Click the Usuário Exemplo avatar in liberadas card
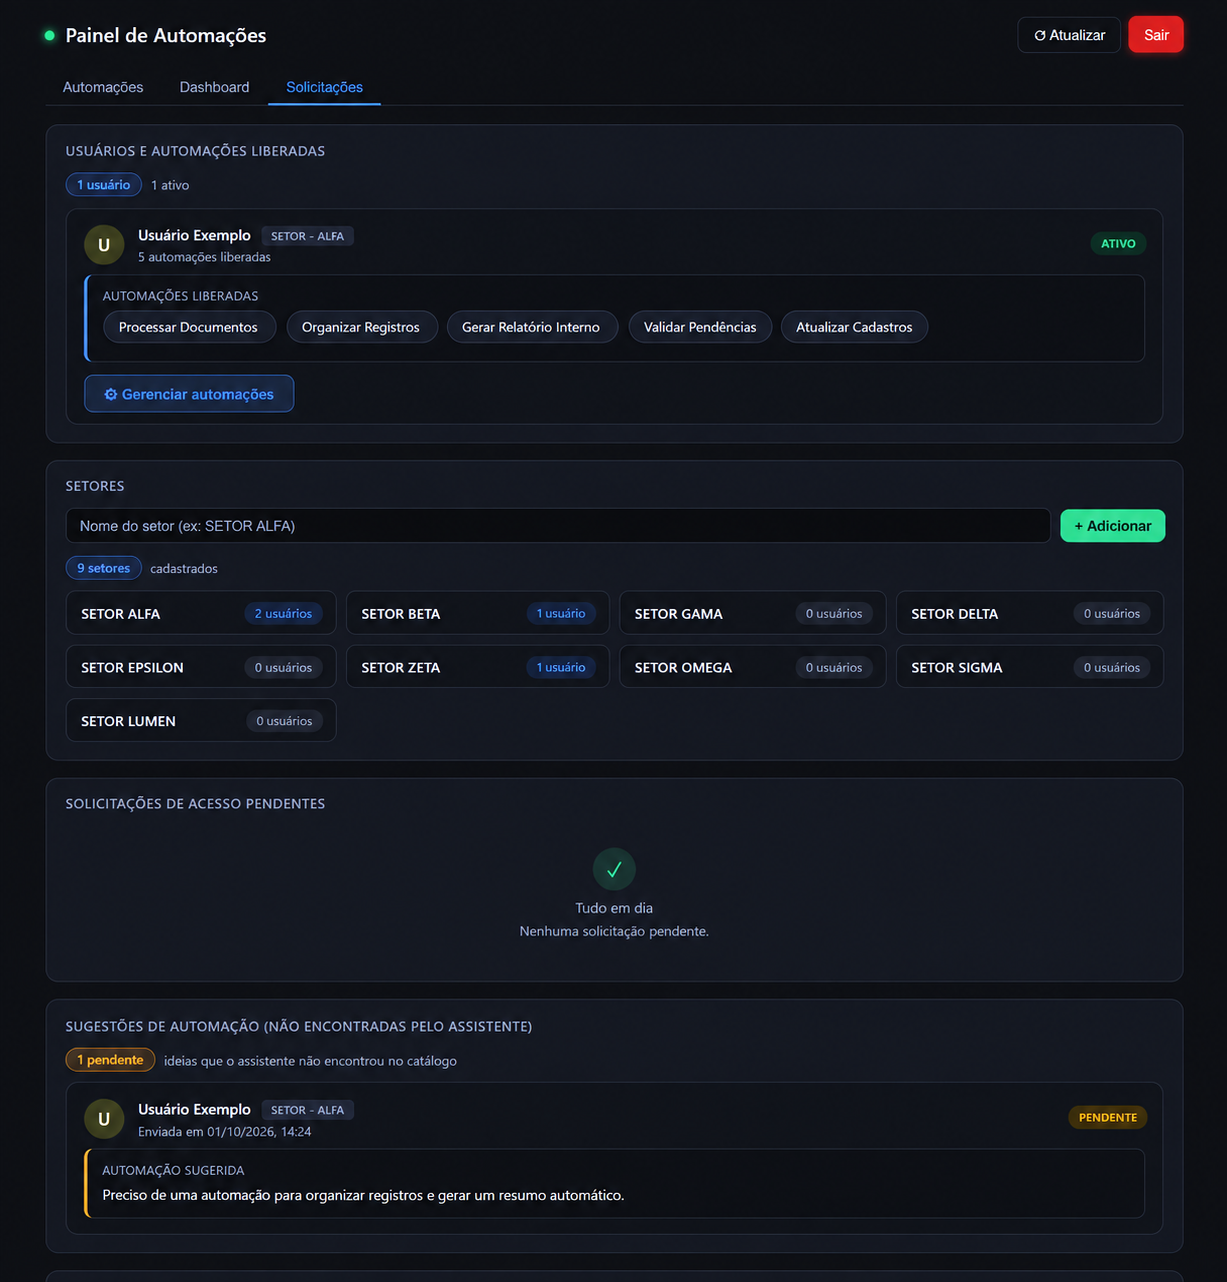The image size is (1227, 1282). (104, 245)
